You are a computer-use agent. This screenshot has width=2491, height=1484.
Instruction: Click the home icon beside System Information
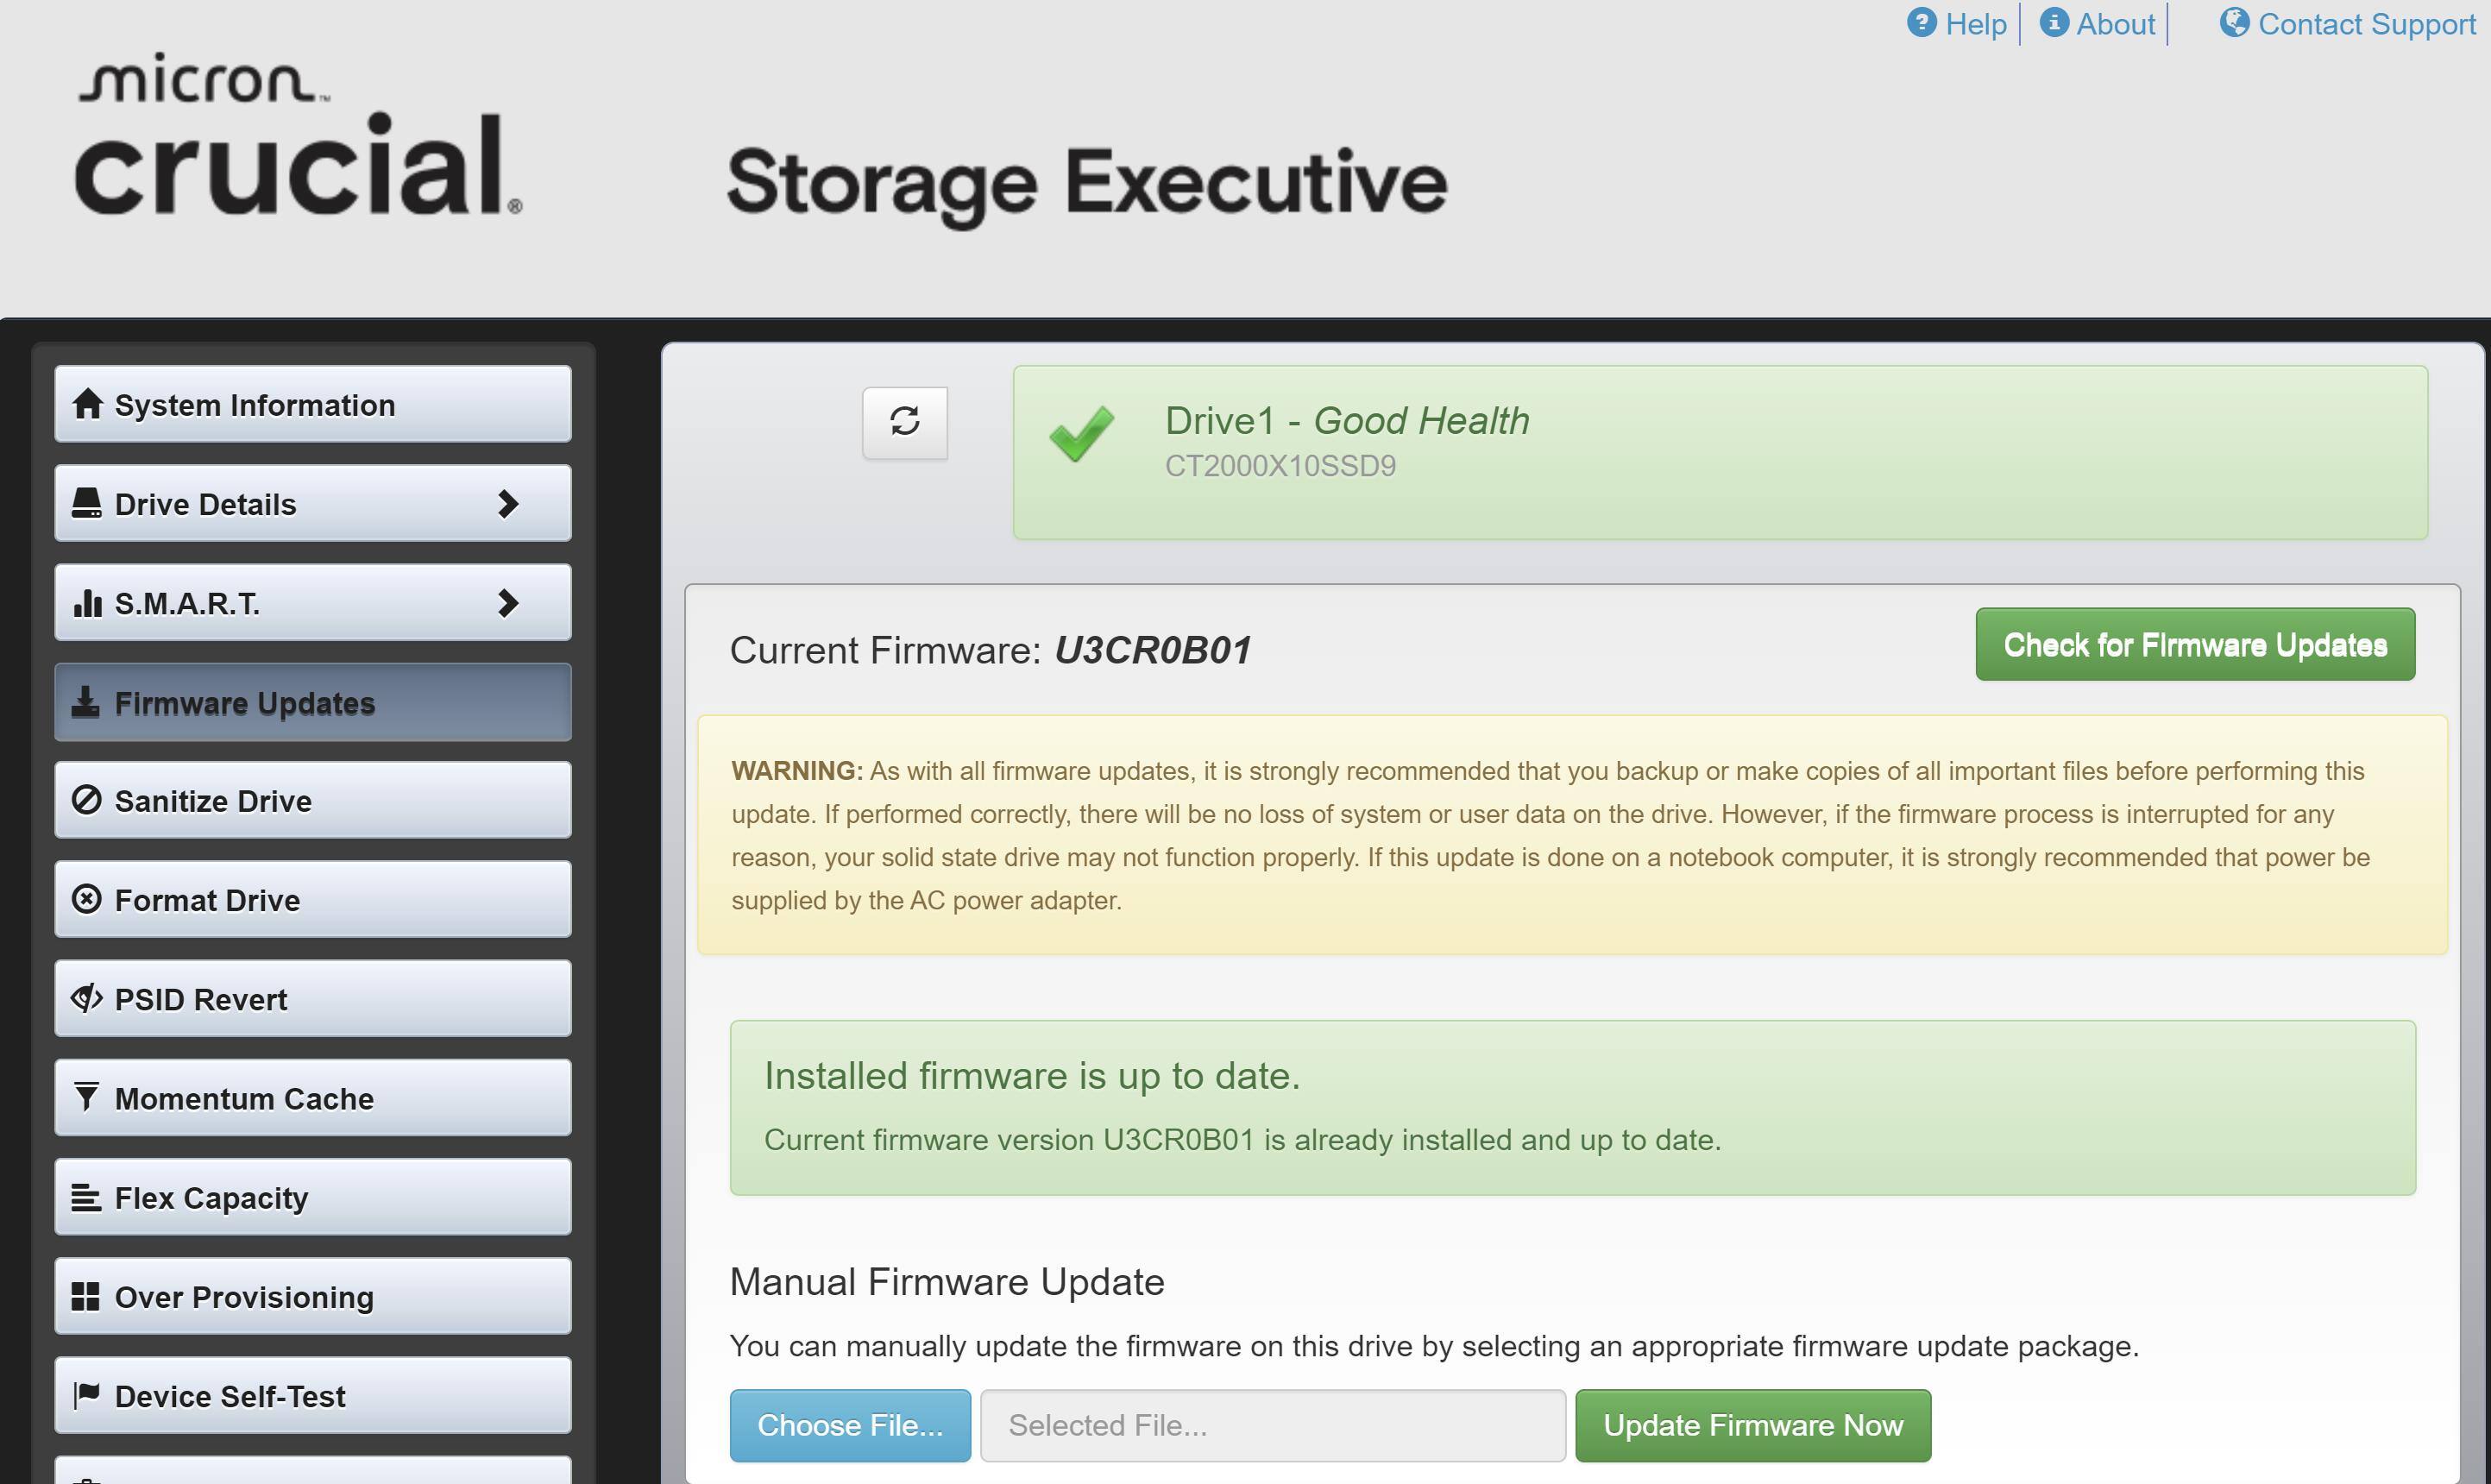point(88,404)
